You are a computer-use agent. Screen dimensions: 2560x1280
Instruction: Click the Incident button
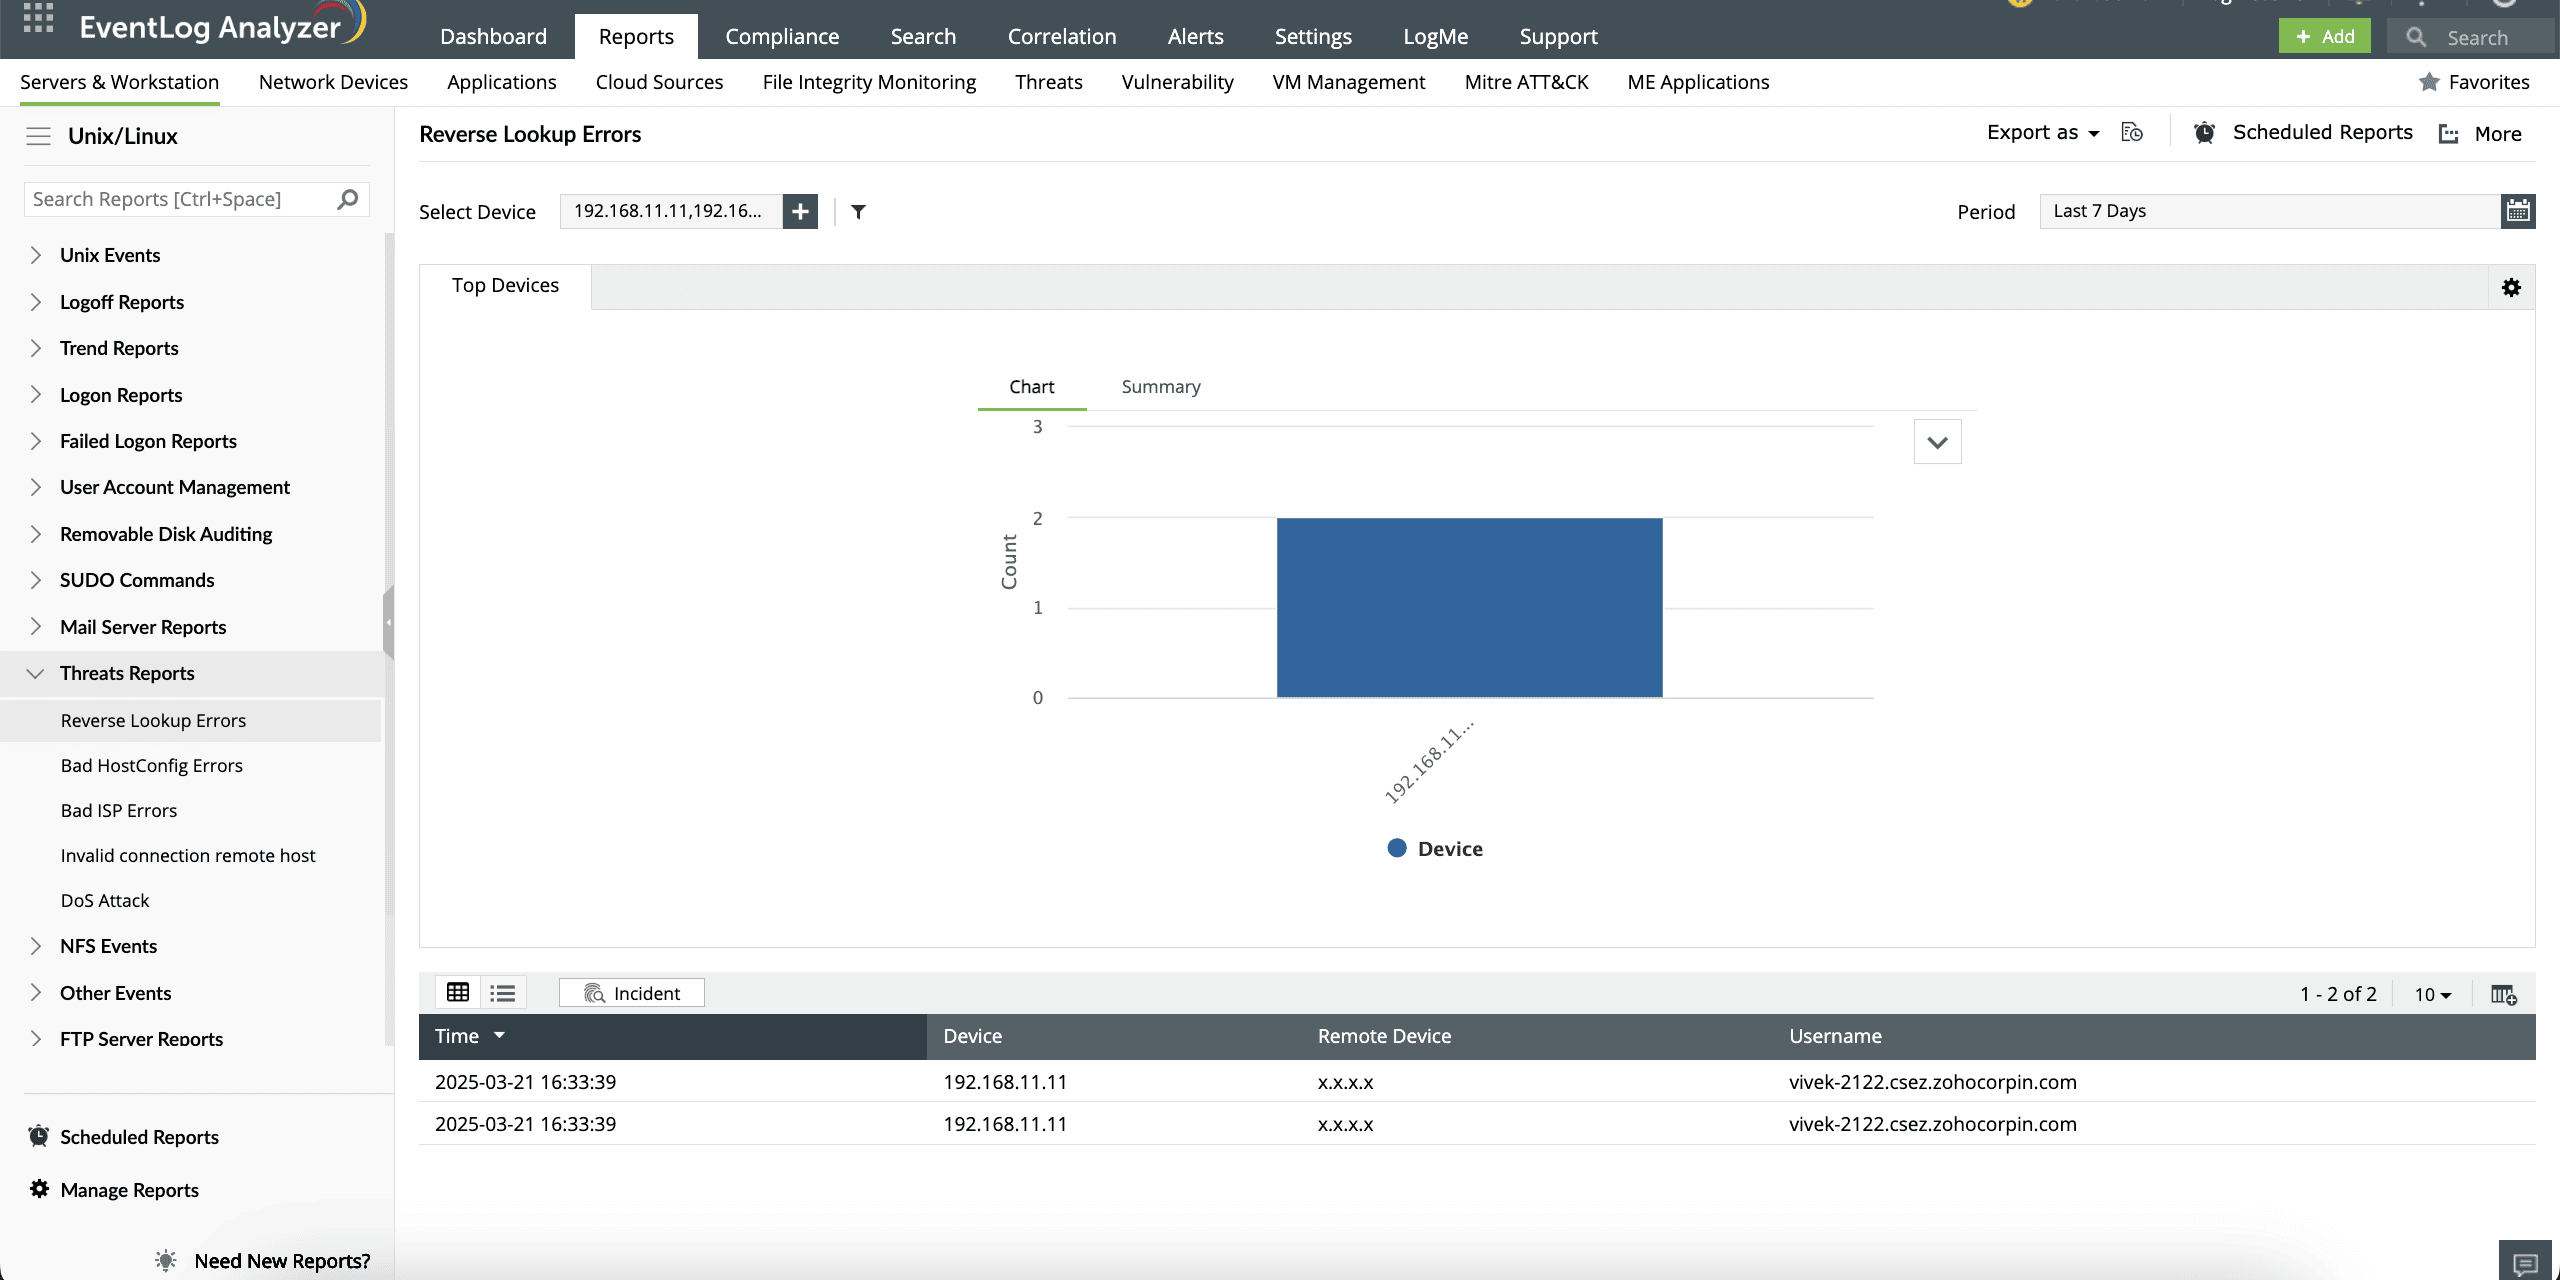coord(632,993)
